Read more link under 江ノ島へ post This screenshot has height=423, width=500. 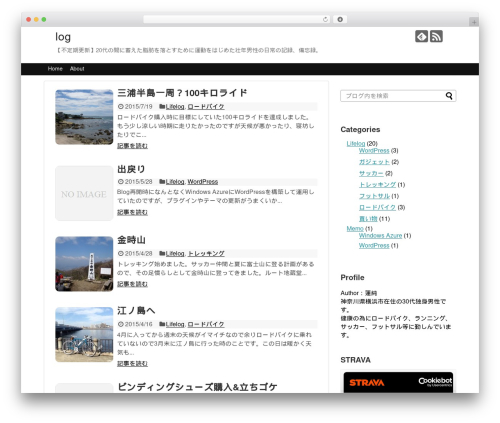click(x=132, y=363)
